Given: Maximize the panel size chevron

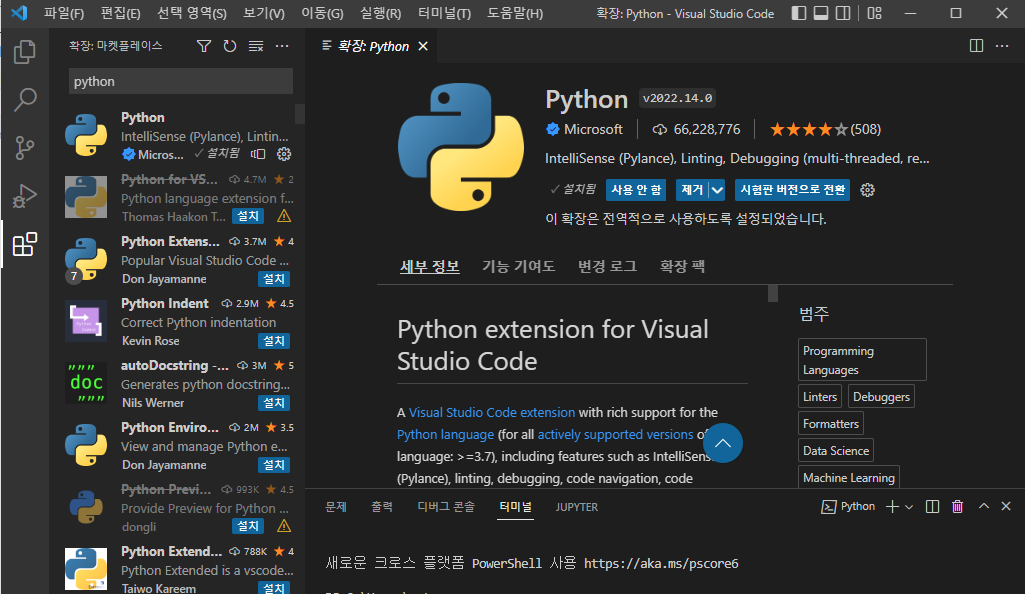Looking at the screenshot, I should [x=984, y=506].
